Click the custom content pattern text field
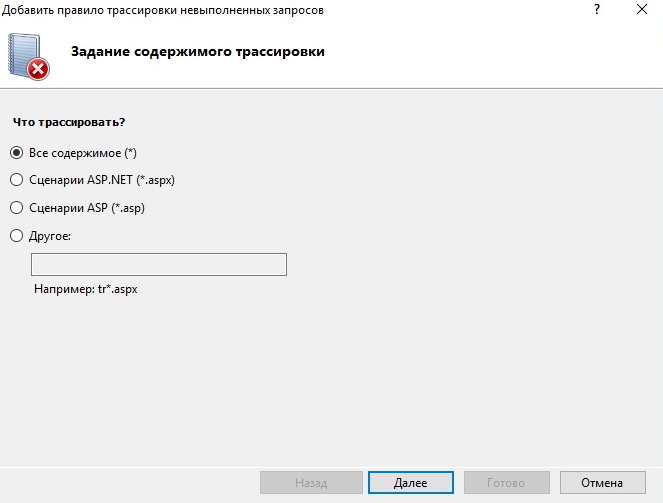The image size is (663, 503). (x=159, y=265)
